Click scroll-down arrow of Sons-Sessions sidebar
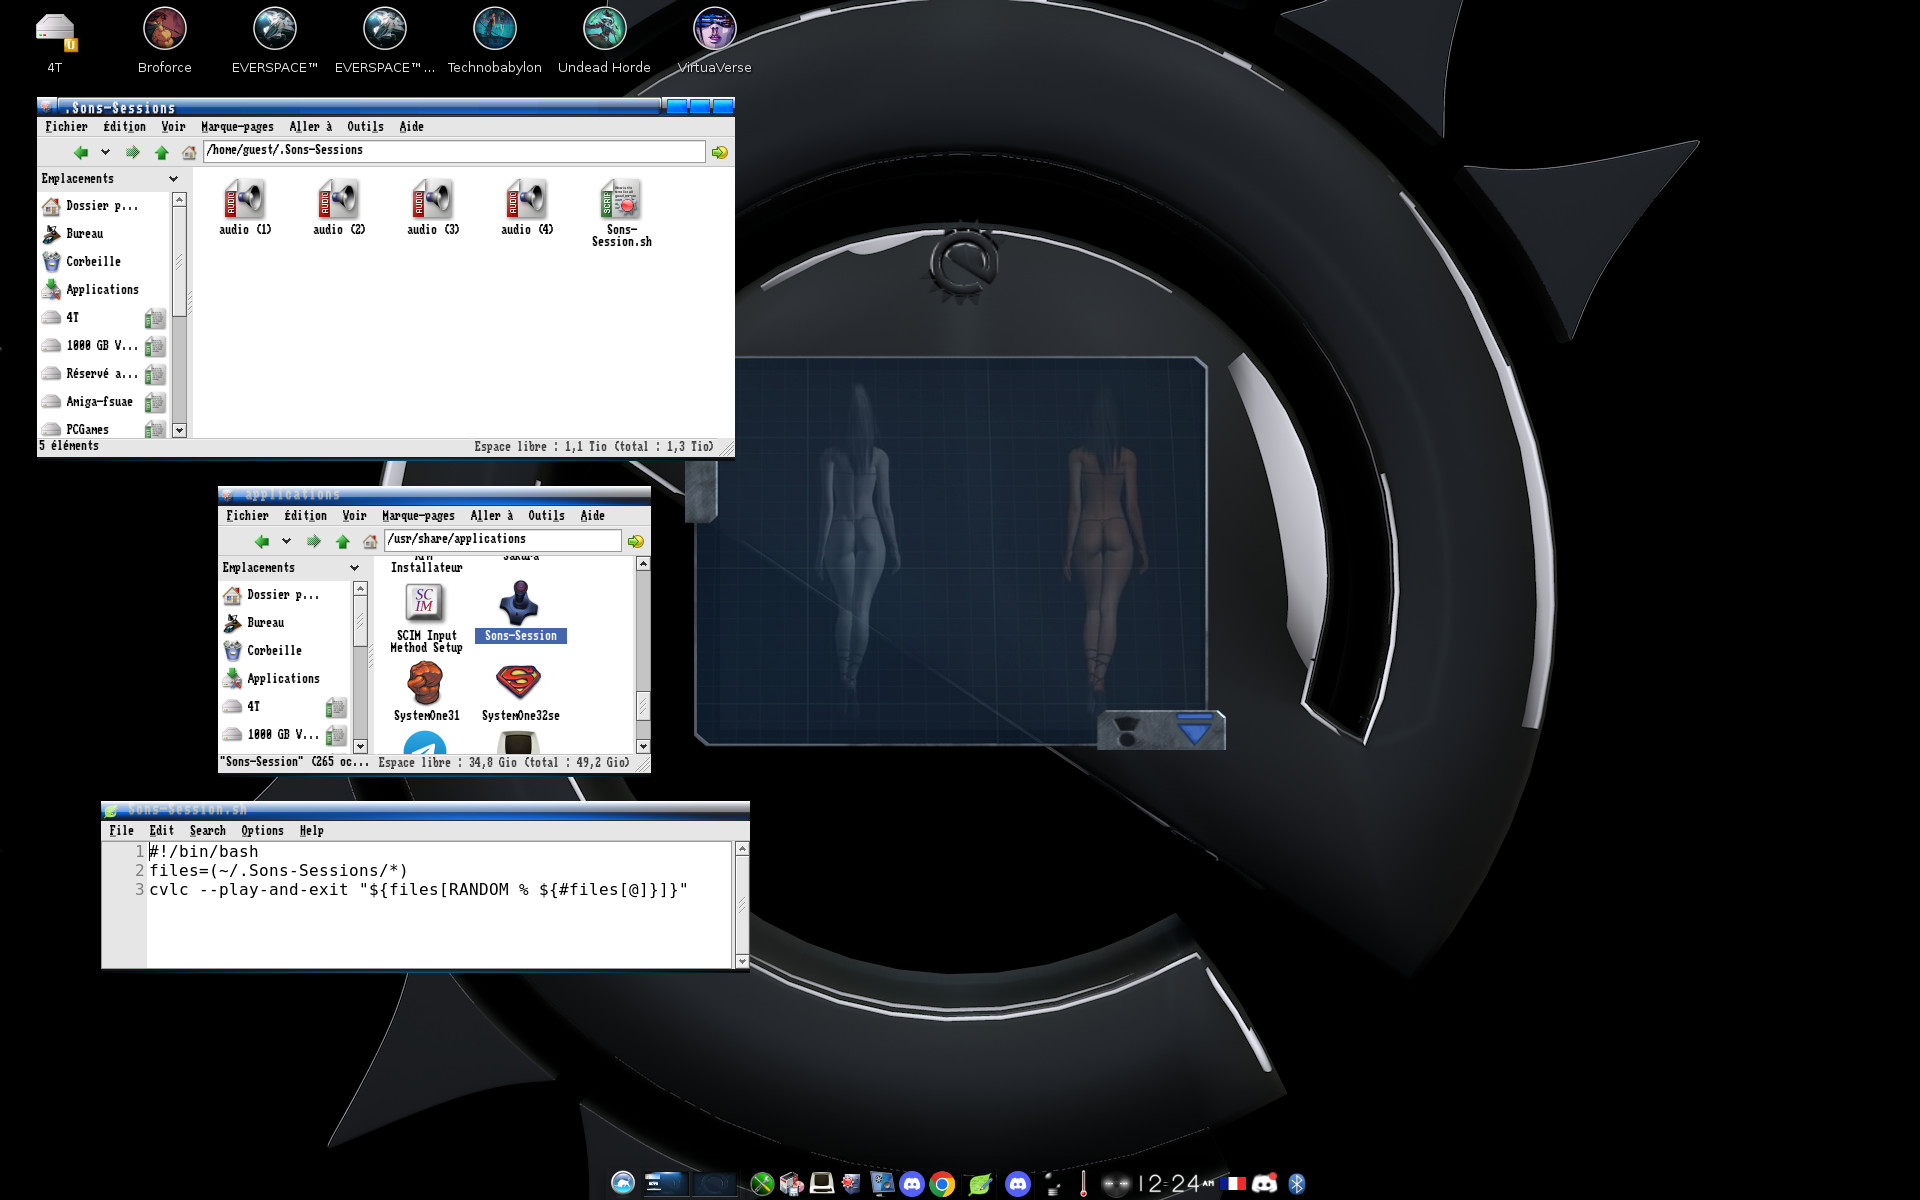The image size is (1920, 1200). pos(180,430)
